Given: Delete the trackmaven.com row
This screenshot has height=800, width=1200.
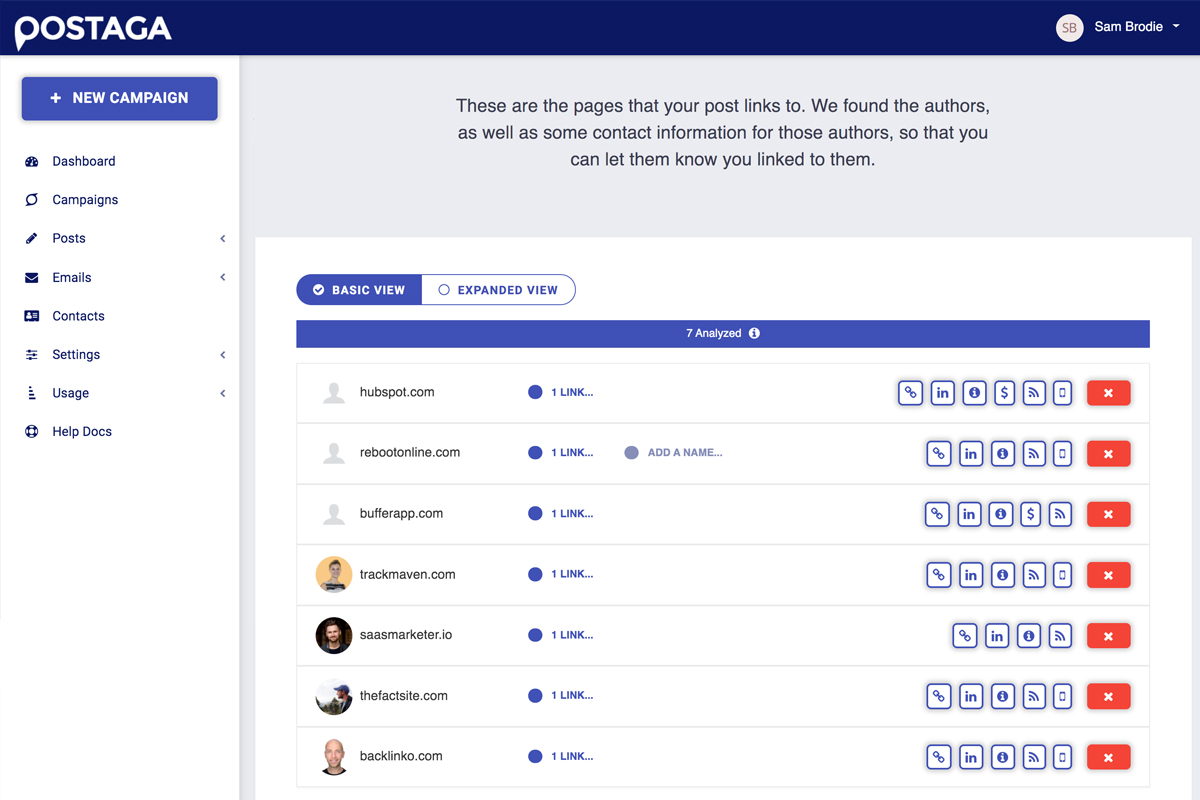Looking at the screenshot, I should (1108, 575).
